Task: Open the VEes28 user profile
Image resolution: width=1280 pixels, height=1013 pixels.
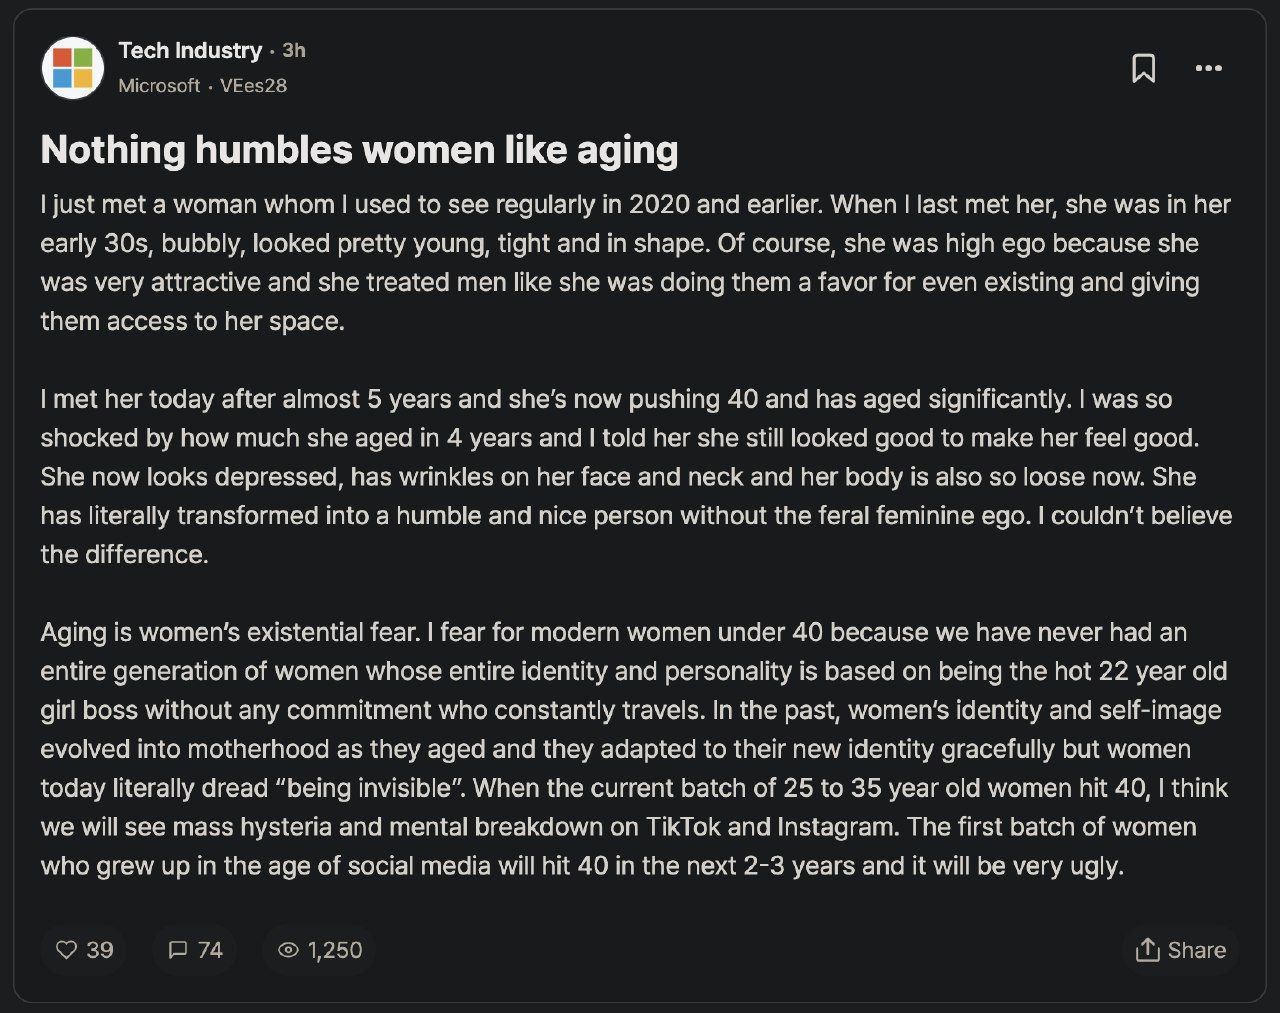Action: pyautogui.click(x=253, y=86)
